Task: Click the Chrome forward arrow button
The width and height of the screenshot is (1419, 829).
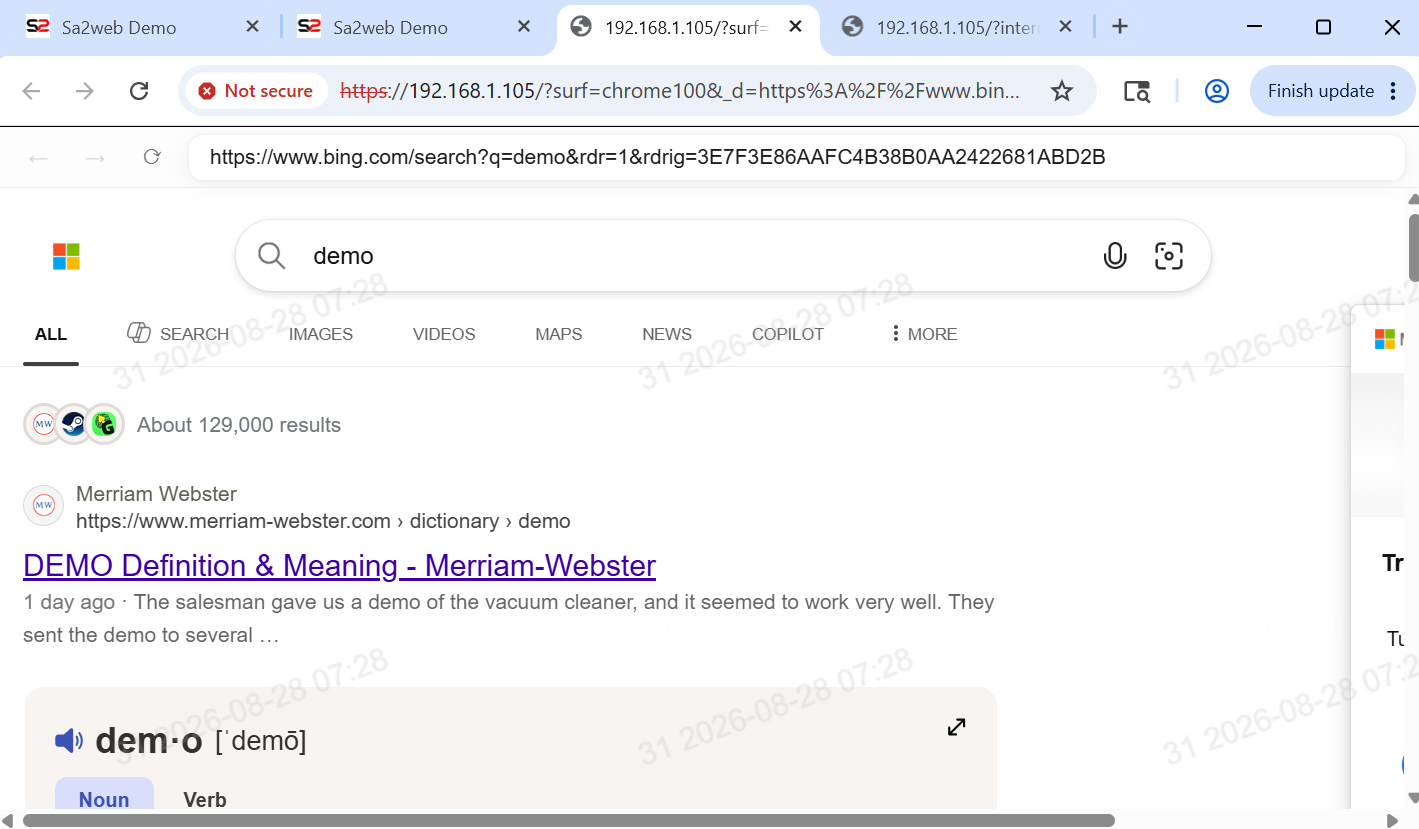Action: 85,91
